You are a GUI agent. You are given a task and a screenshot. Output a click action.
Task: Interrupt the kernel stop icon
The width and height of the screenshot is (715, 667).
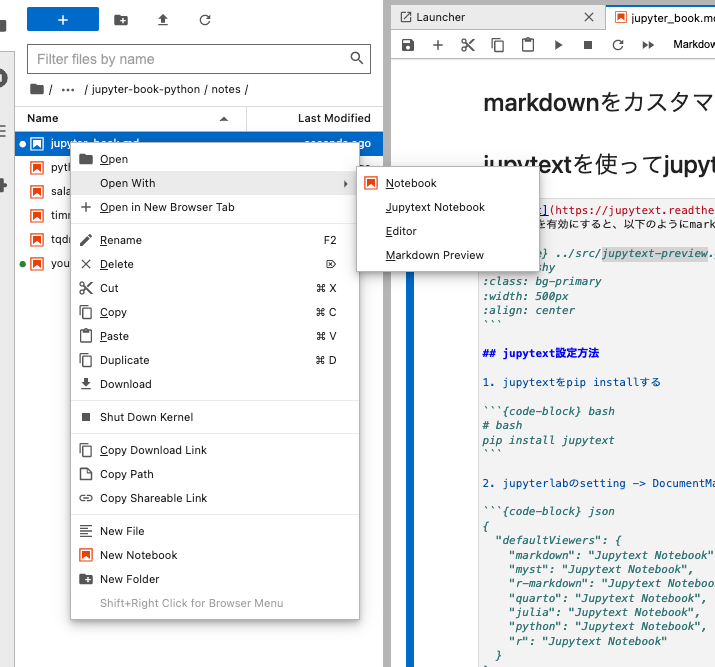coord(588,45)
